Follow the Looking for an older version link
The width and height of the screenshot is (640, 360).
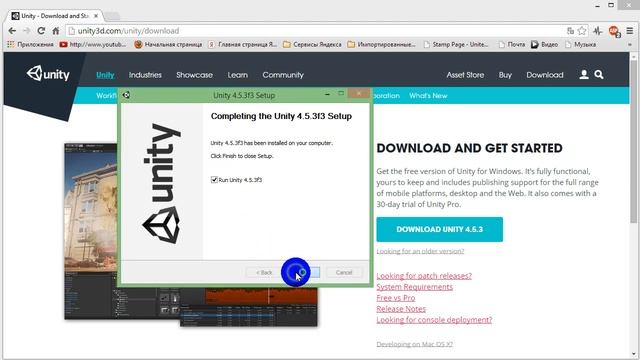click(x=420, y=251)
